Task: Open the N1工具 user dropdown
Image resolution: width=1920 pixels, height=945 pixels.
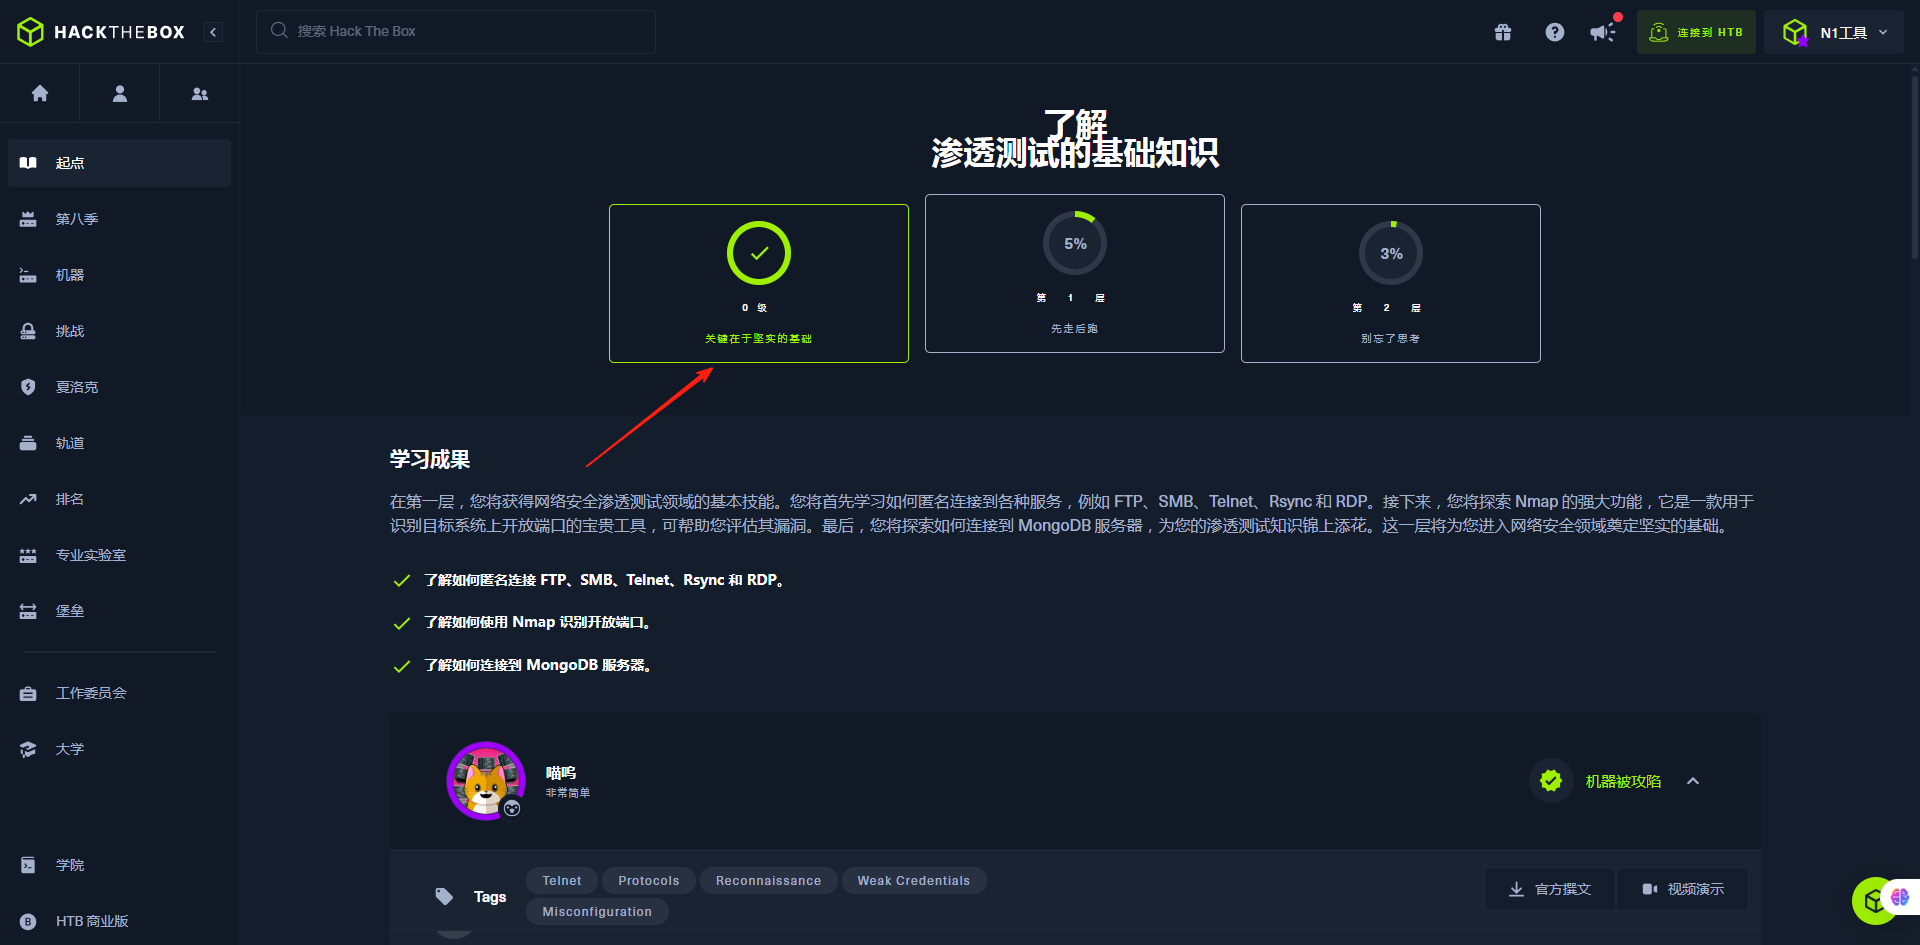Action: 1834,32
